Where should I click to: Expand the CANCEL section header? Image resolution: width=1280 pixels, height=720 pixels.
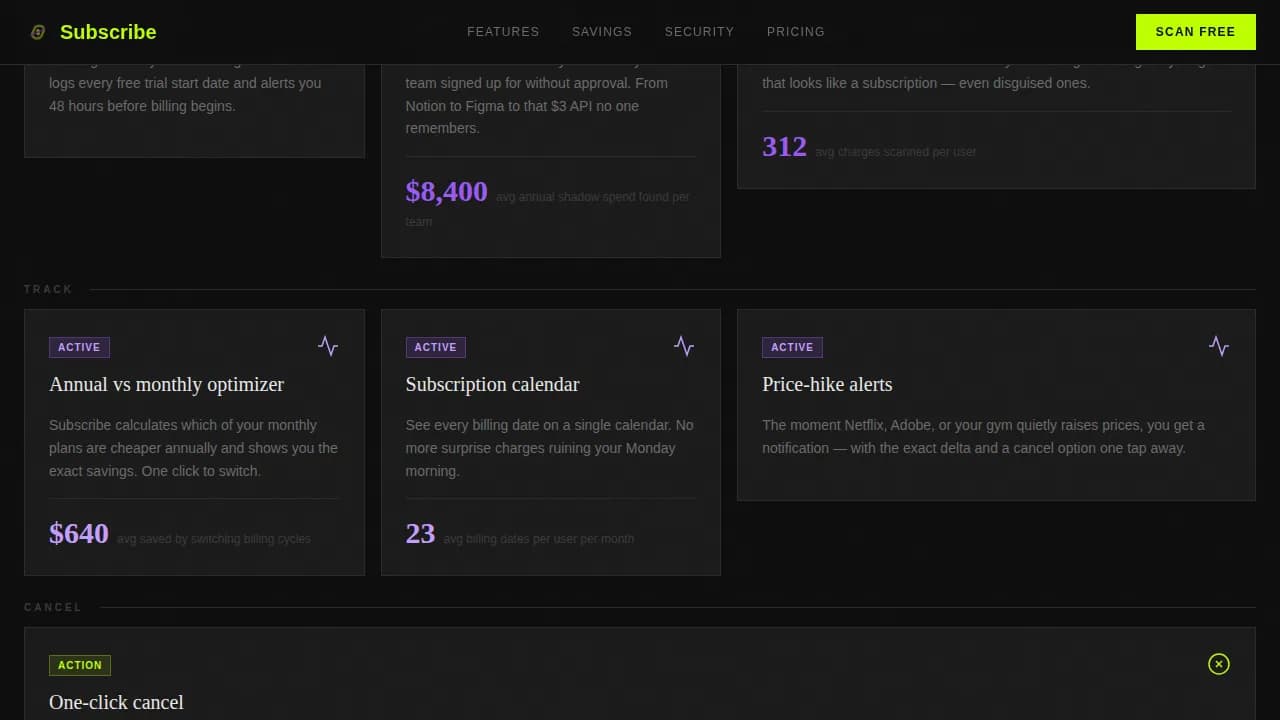[x=53, y=607]
